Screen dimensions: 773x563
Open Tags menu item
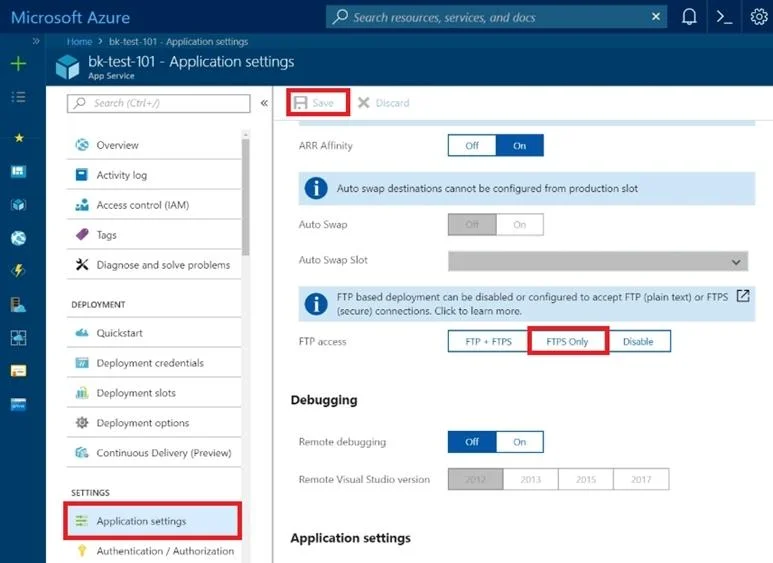[154, 235]
